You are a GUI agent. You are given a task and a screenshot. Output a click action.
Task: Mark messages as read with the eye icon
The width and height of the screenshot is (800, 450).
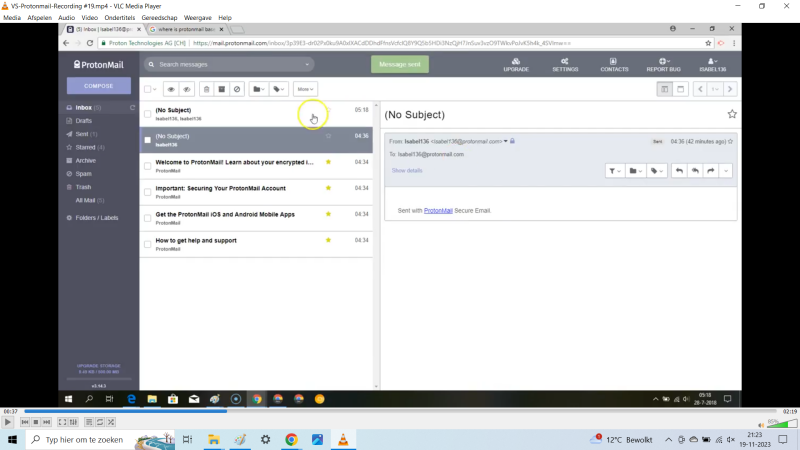coord(170,89)
